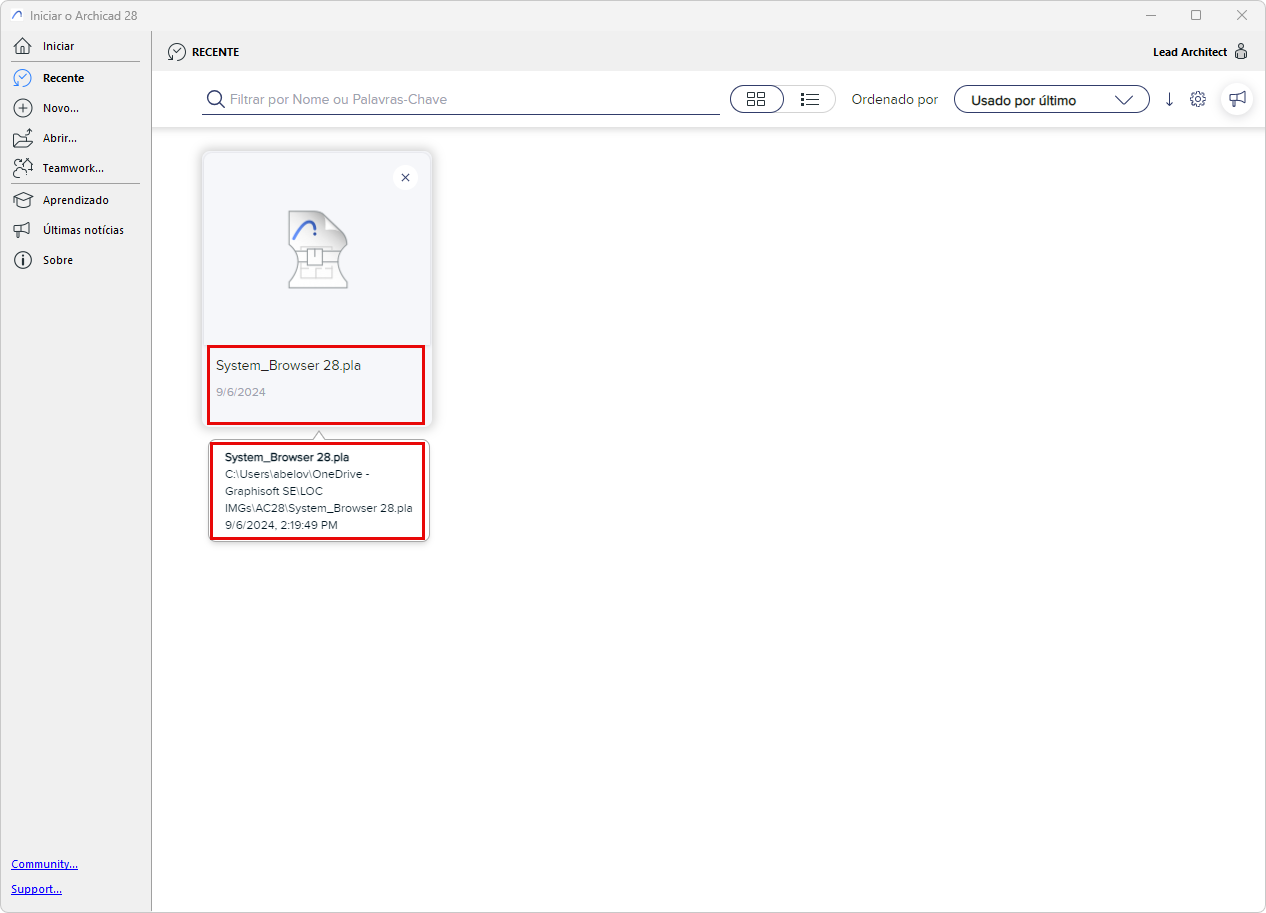Click the Teamwork people-house icon
Viewport: 1266px width, 913px height.
(23, 168)
